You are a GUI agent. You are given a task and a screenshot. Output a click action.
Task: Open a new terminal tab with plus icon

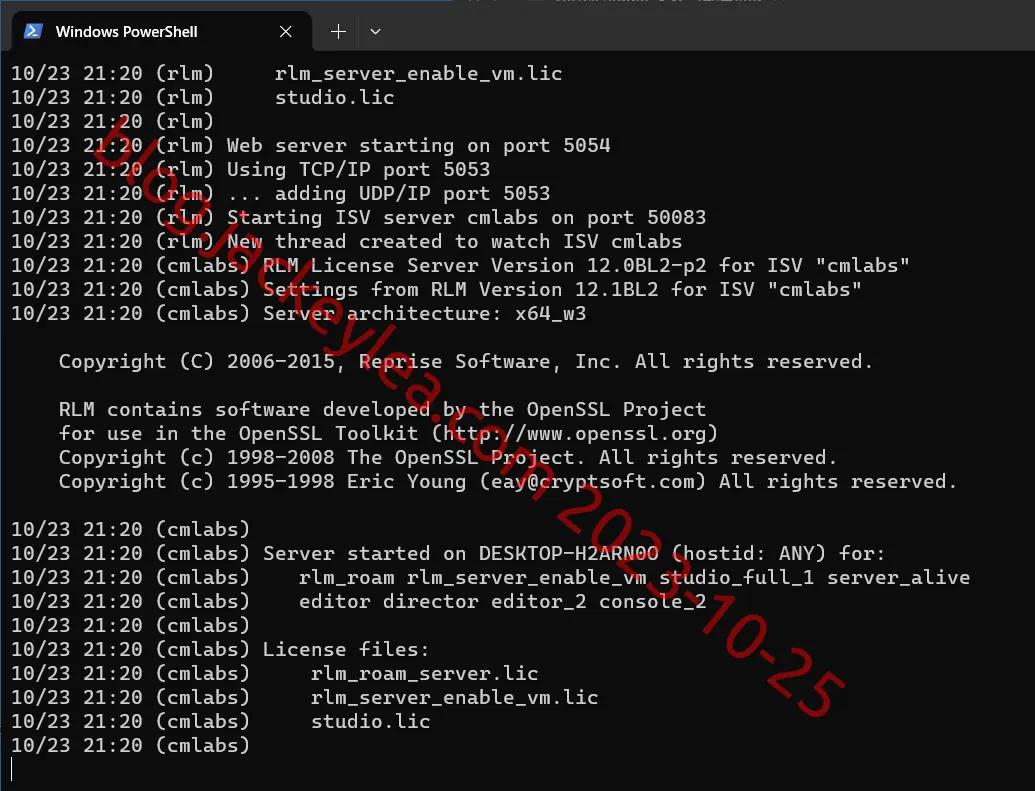(x=338, y=31)
